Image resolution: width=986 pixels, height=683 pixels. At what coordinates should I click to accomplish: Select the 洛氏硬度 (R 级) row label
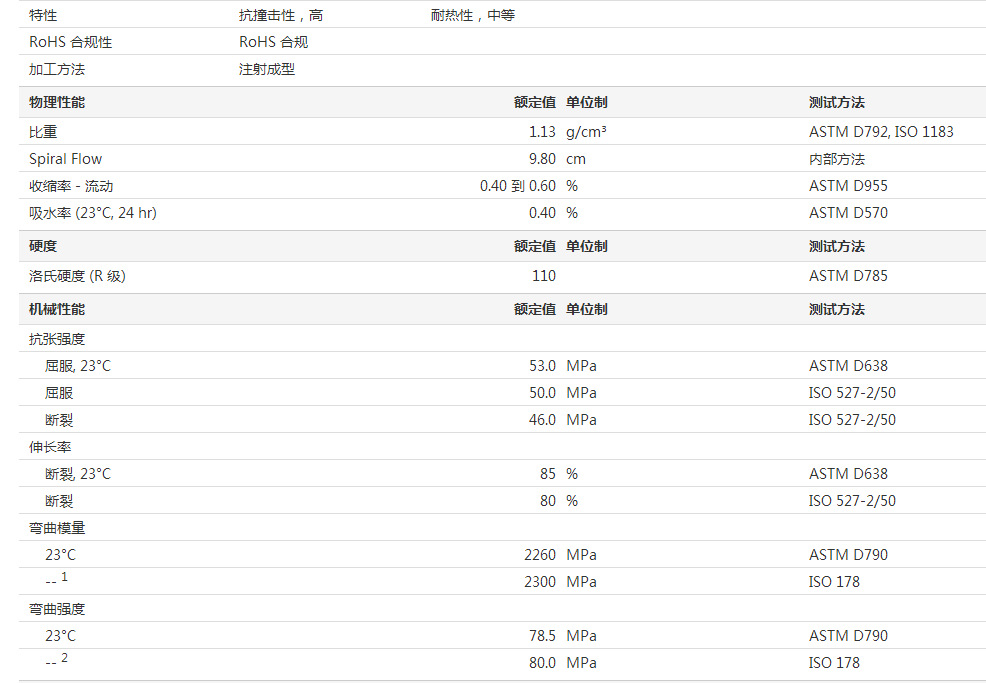pyautogui.click(x=77, y=276)
